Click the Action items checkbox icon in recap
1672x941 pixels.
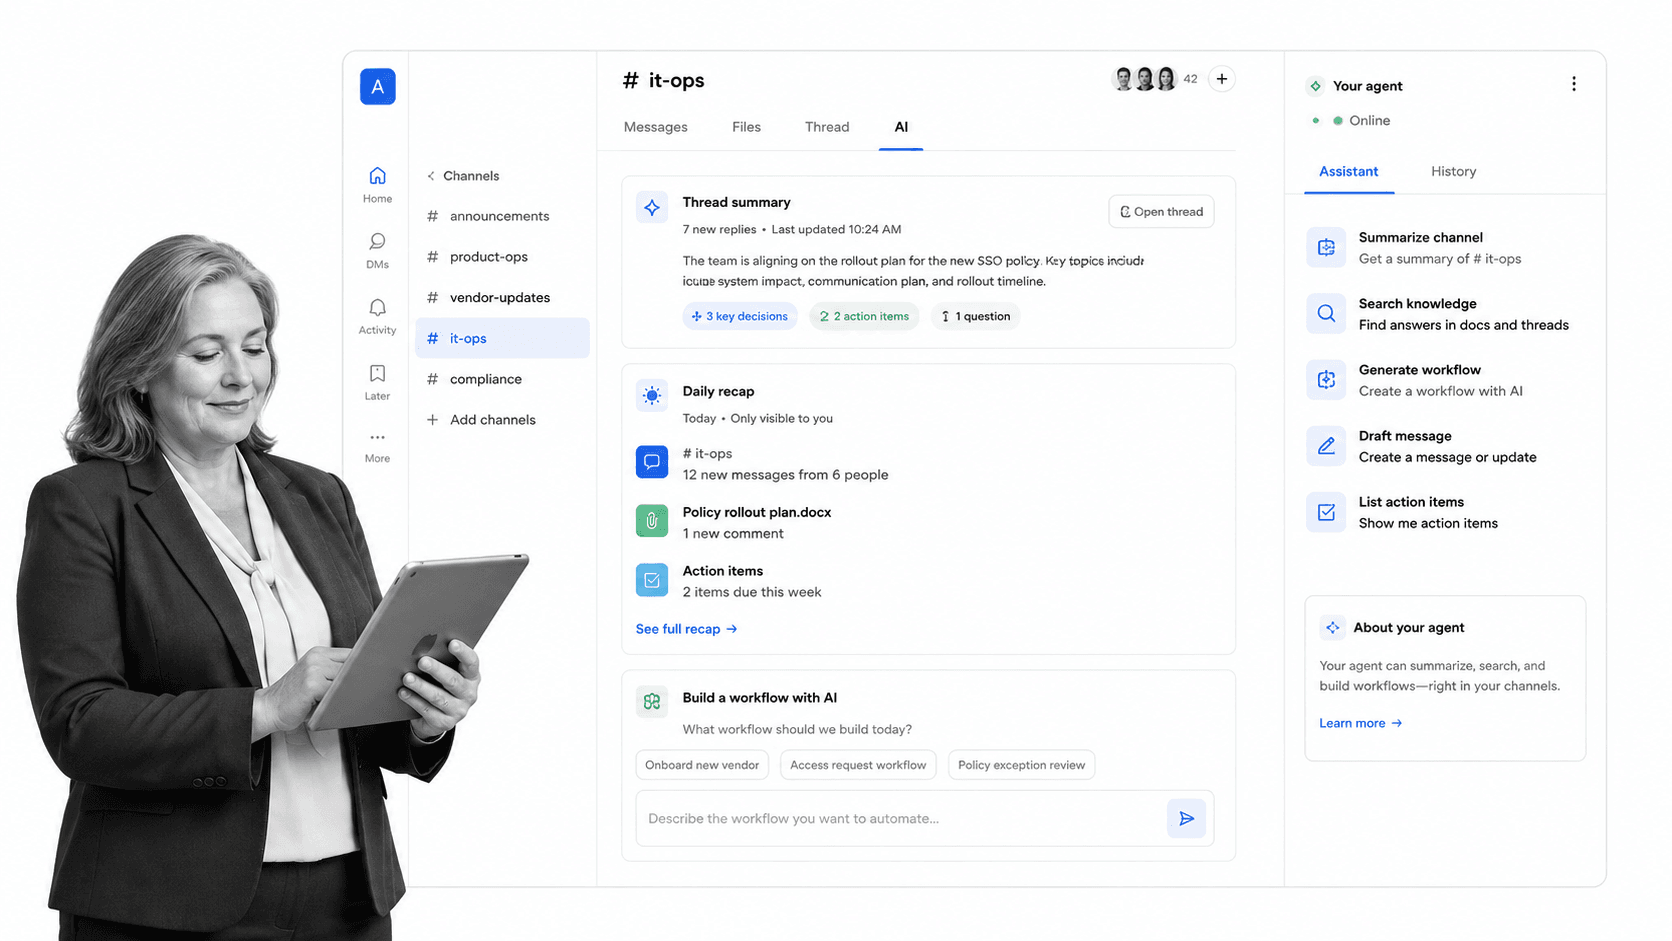pyautogui.click(x=652, y=580)
